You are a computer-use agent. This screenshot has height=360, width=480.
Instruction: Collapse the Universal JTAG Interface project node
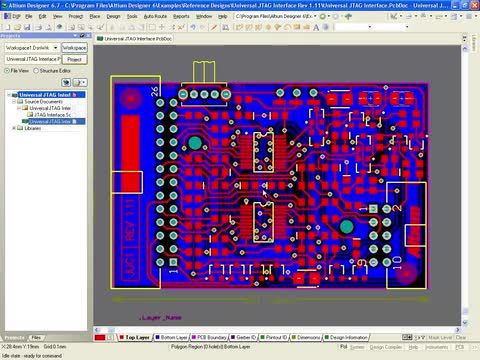pos(9,95)
